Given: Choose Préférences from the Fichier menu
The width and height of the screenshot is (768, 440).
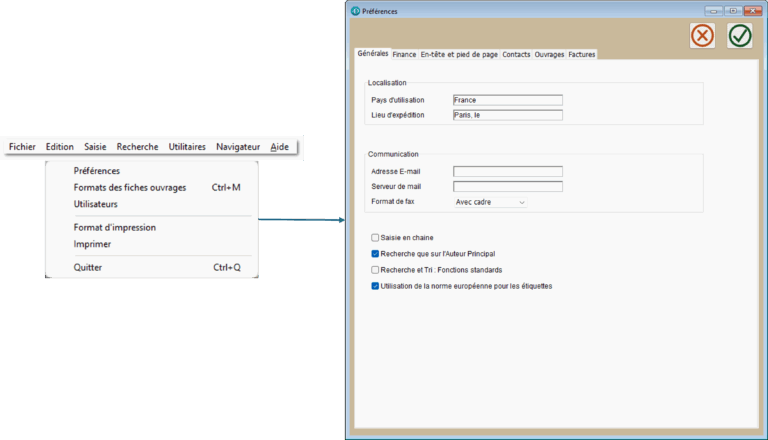Looking at the screenshot, I should (x=97, y=171).
